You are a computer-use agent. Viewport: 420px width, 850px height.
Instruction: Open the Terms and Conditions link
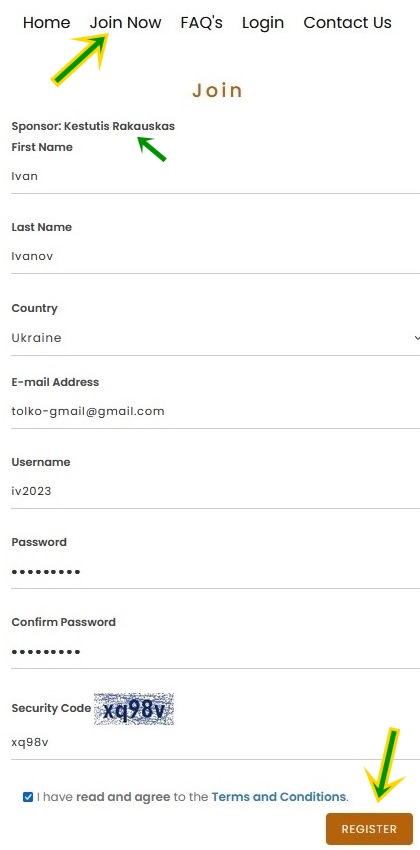point(279,797)
